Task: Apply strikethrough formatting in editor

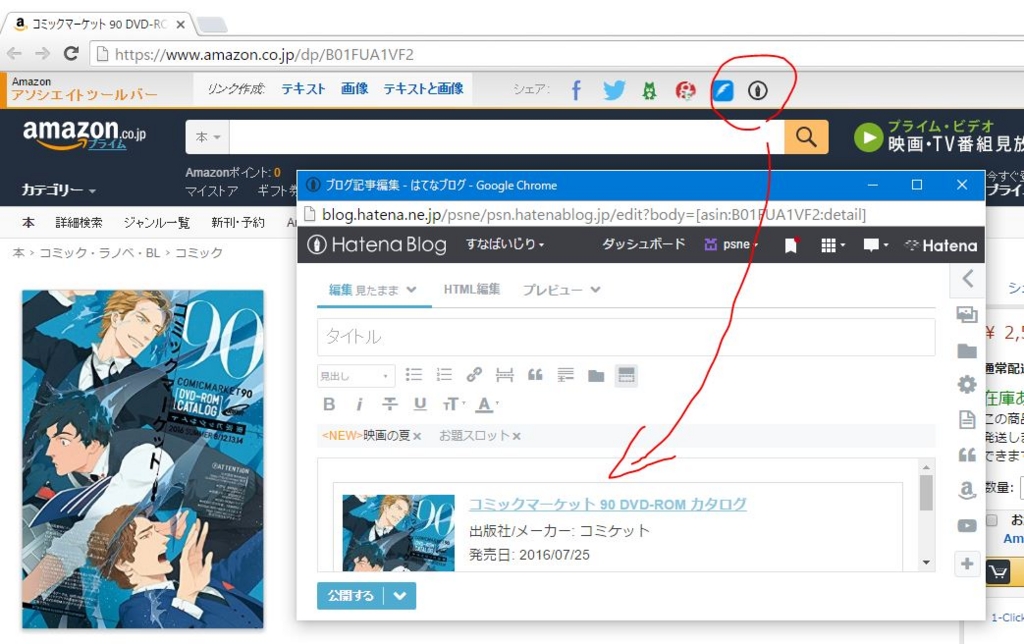Action: pyautogui.click(x=389, y=404)
